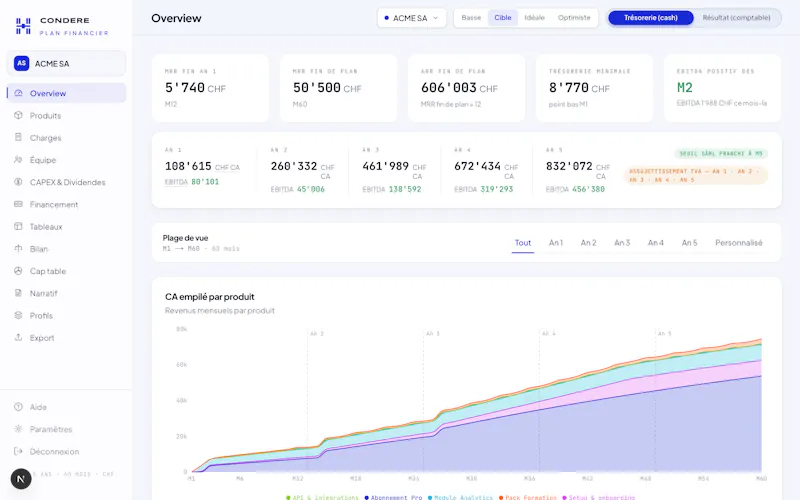Click the Overview gauge icon in sidebar
Image resolution: width=800 pixels, height=500 pixels.
pos(18,93)
